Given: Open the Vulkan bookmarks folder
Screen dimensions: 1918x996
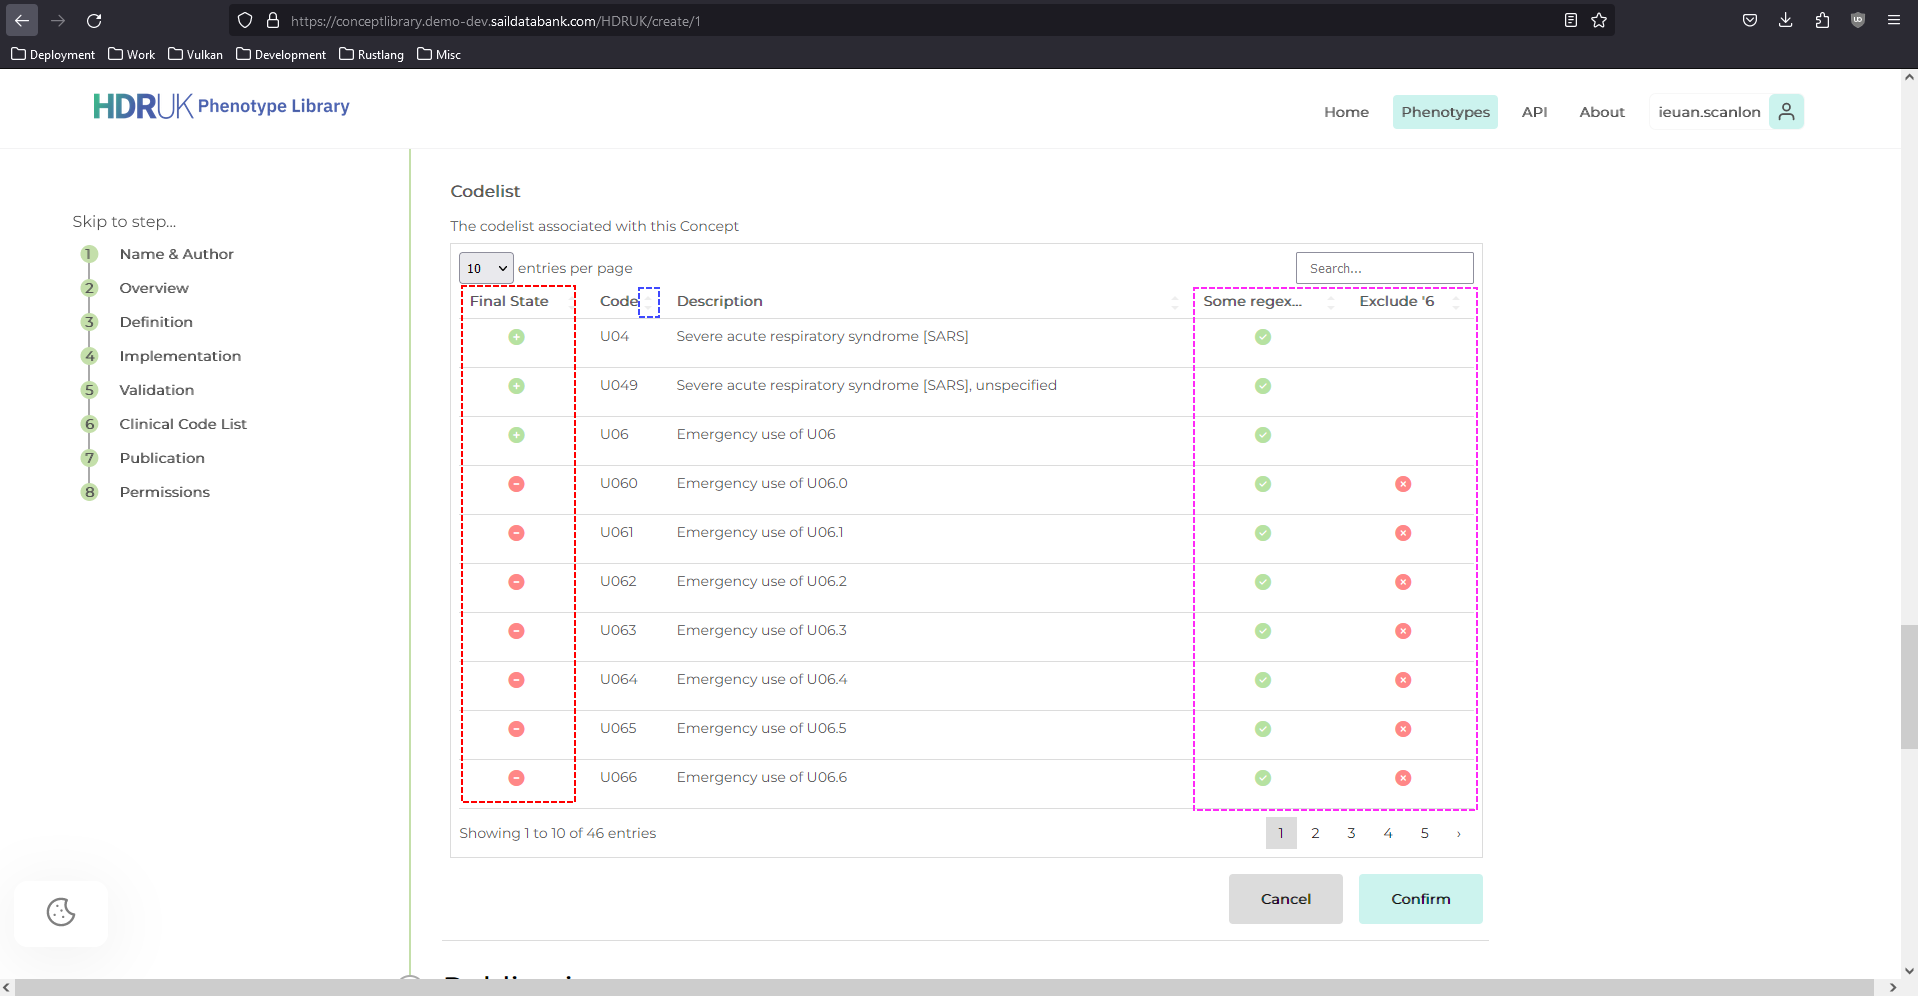Looking at the screenshot, I should [x=195, y=54].
